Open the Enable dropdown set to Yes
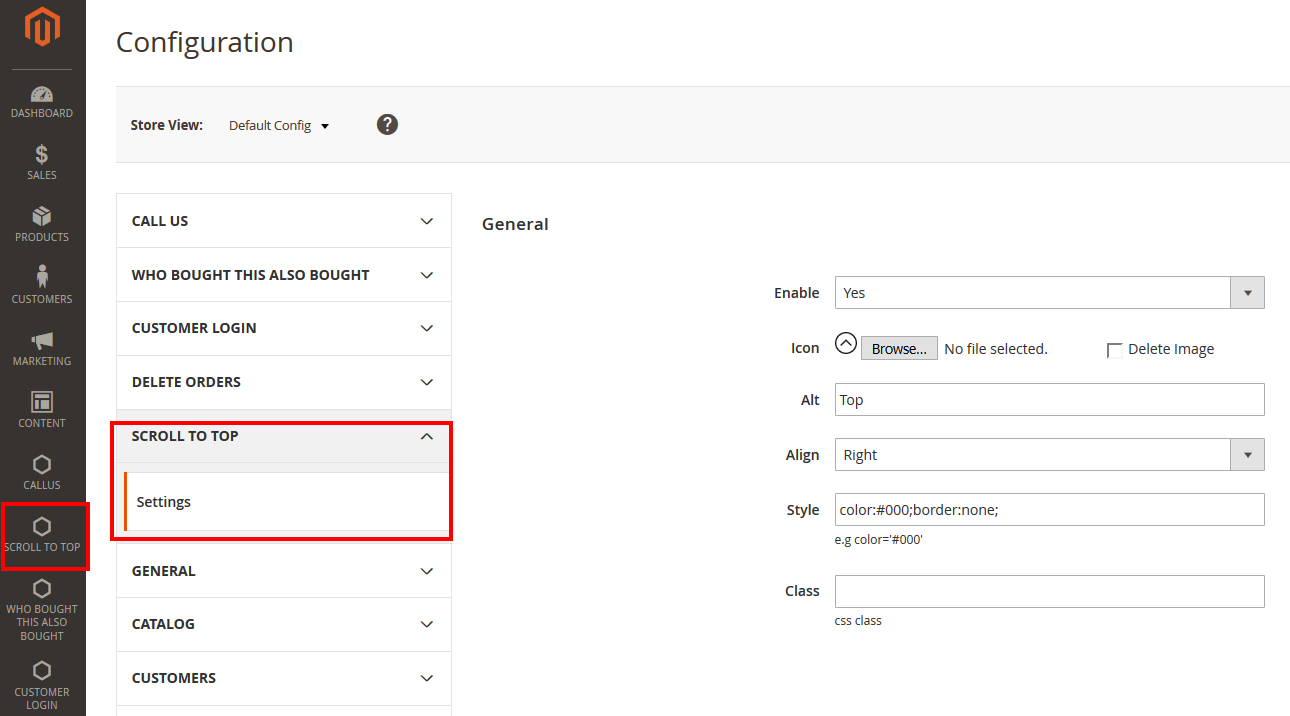 [1048, 293]
